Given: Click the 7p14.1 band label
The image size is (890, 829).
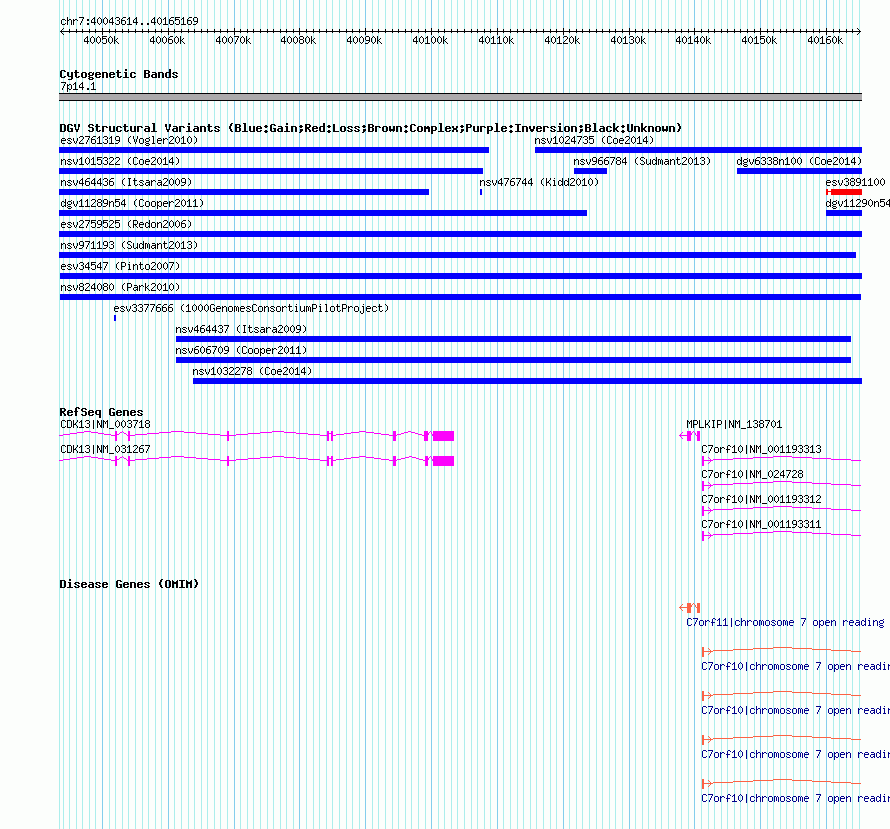Looking at the screenshot, I should [78, 86].
